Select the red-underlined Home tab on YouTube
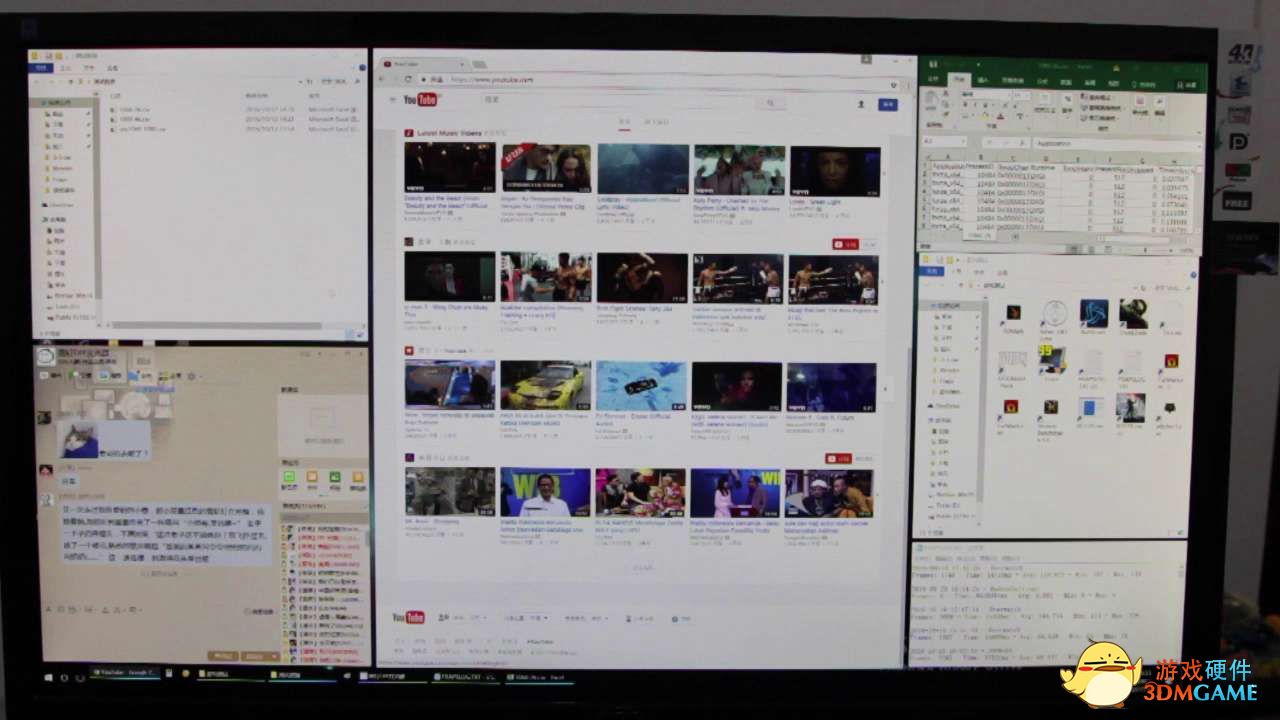1280x720 pixels. [625, 122]
